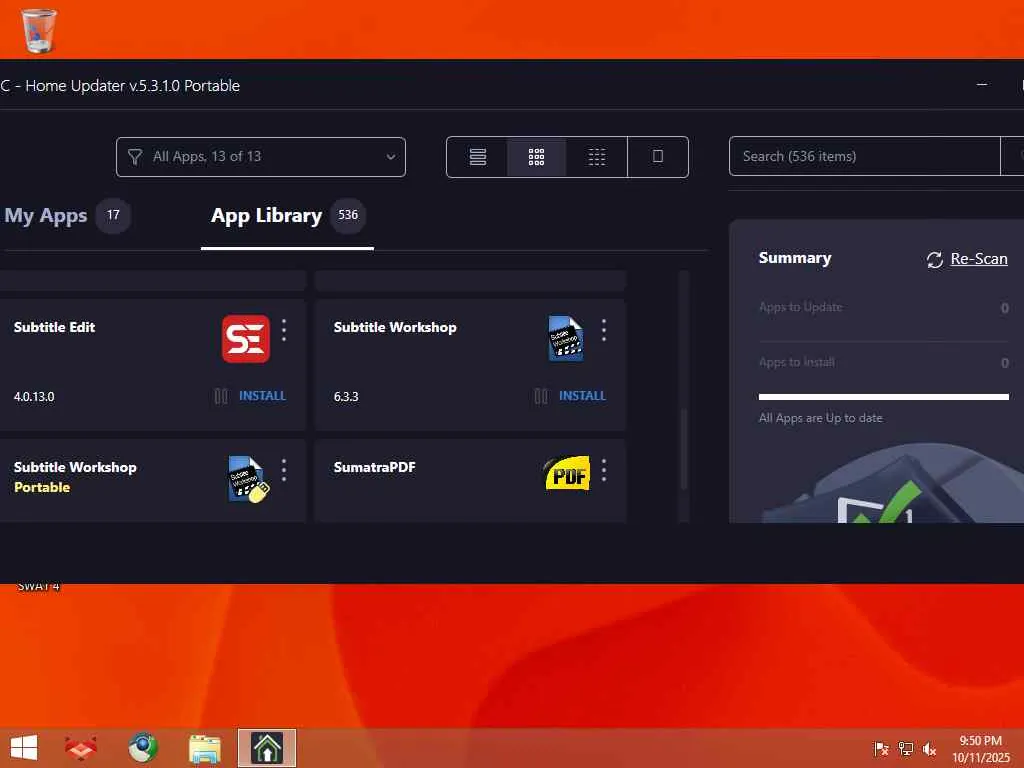Toggle the single panel view icon
This screenshot has width=1024, height=768.
(658, 157)
